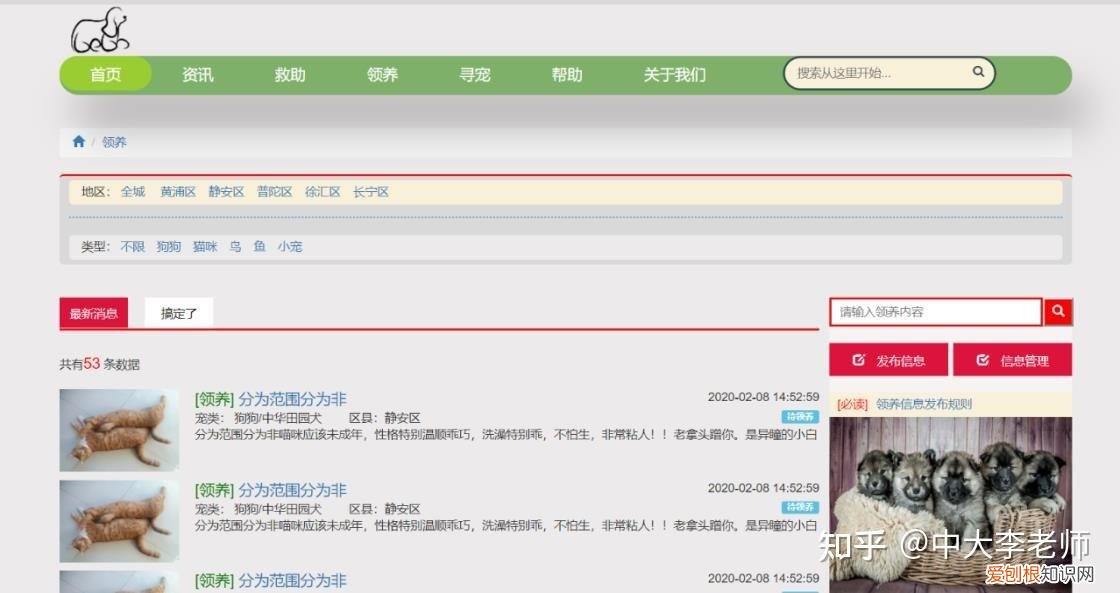Filter region by 普陀区
The width and height of the screenshot is (1120, 593).
pos(275,191)
